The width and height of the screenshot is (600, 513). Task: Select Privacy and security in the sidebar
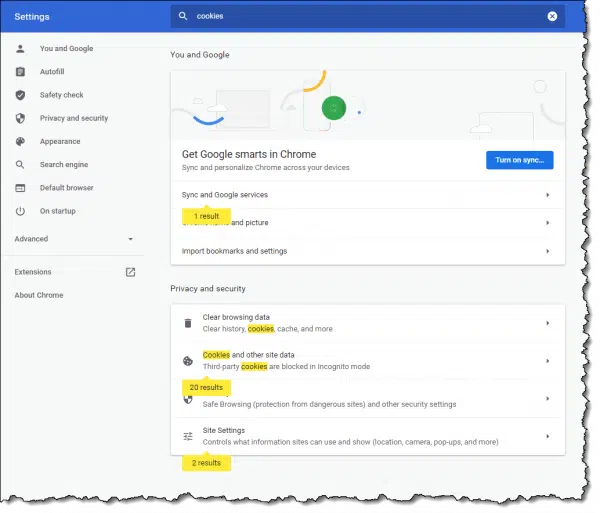pyautogui.click(x=74, y=118)
